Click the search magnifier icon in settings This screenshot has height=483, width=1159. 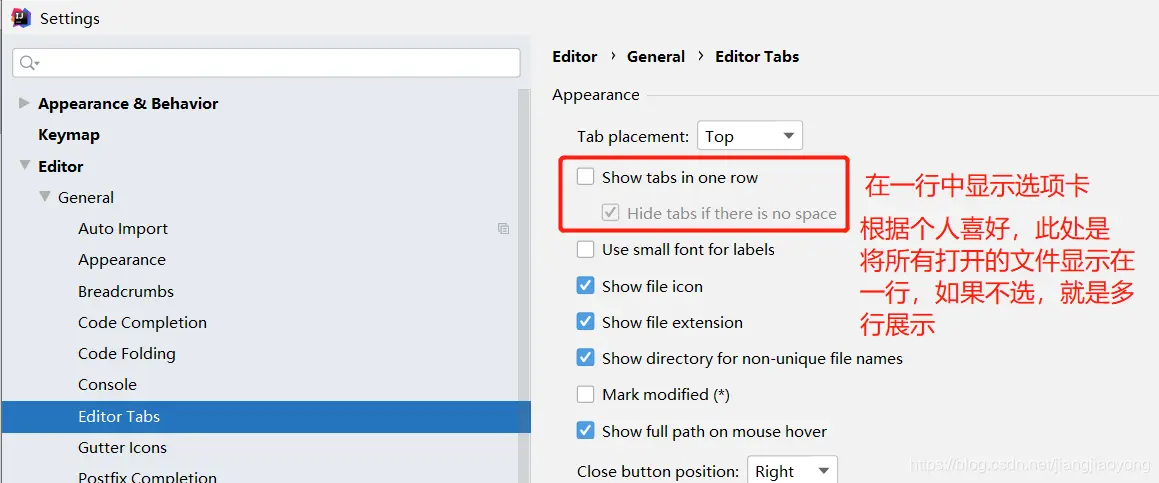pos(28,63)
